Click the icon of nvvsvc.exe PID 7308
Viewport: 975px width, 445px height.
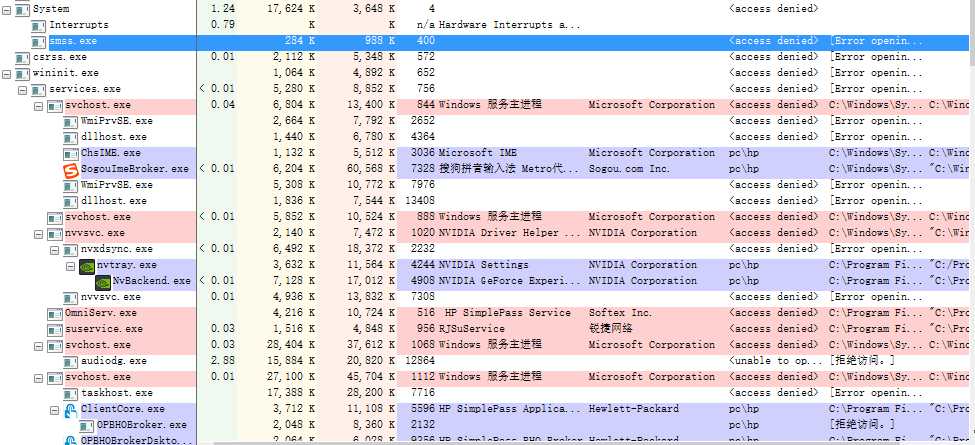(x=71, y=298)
